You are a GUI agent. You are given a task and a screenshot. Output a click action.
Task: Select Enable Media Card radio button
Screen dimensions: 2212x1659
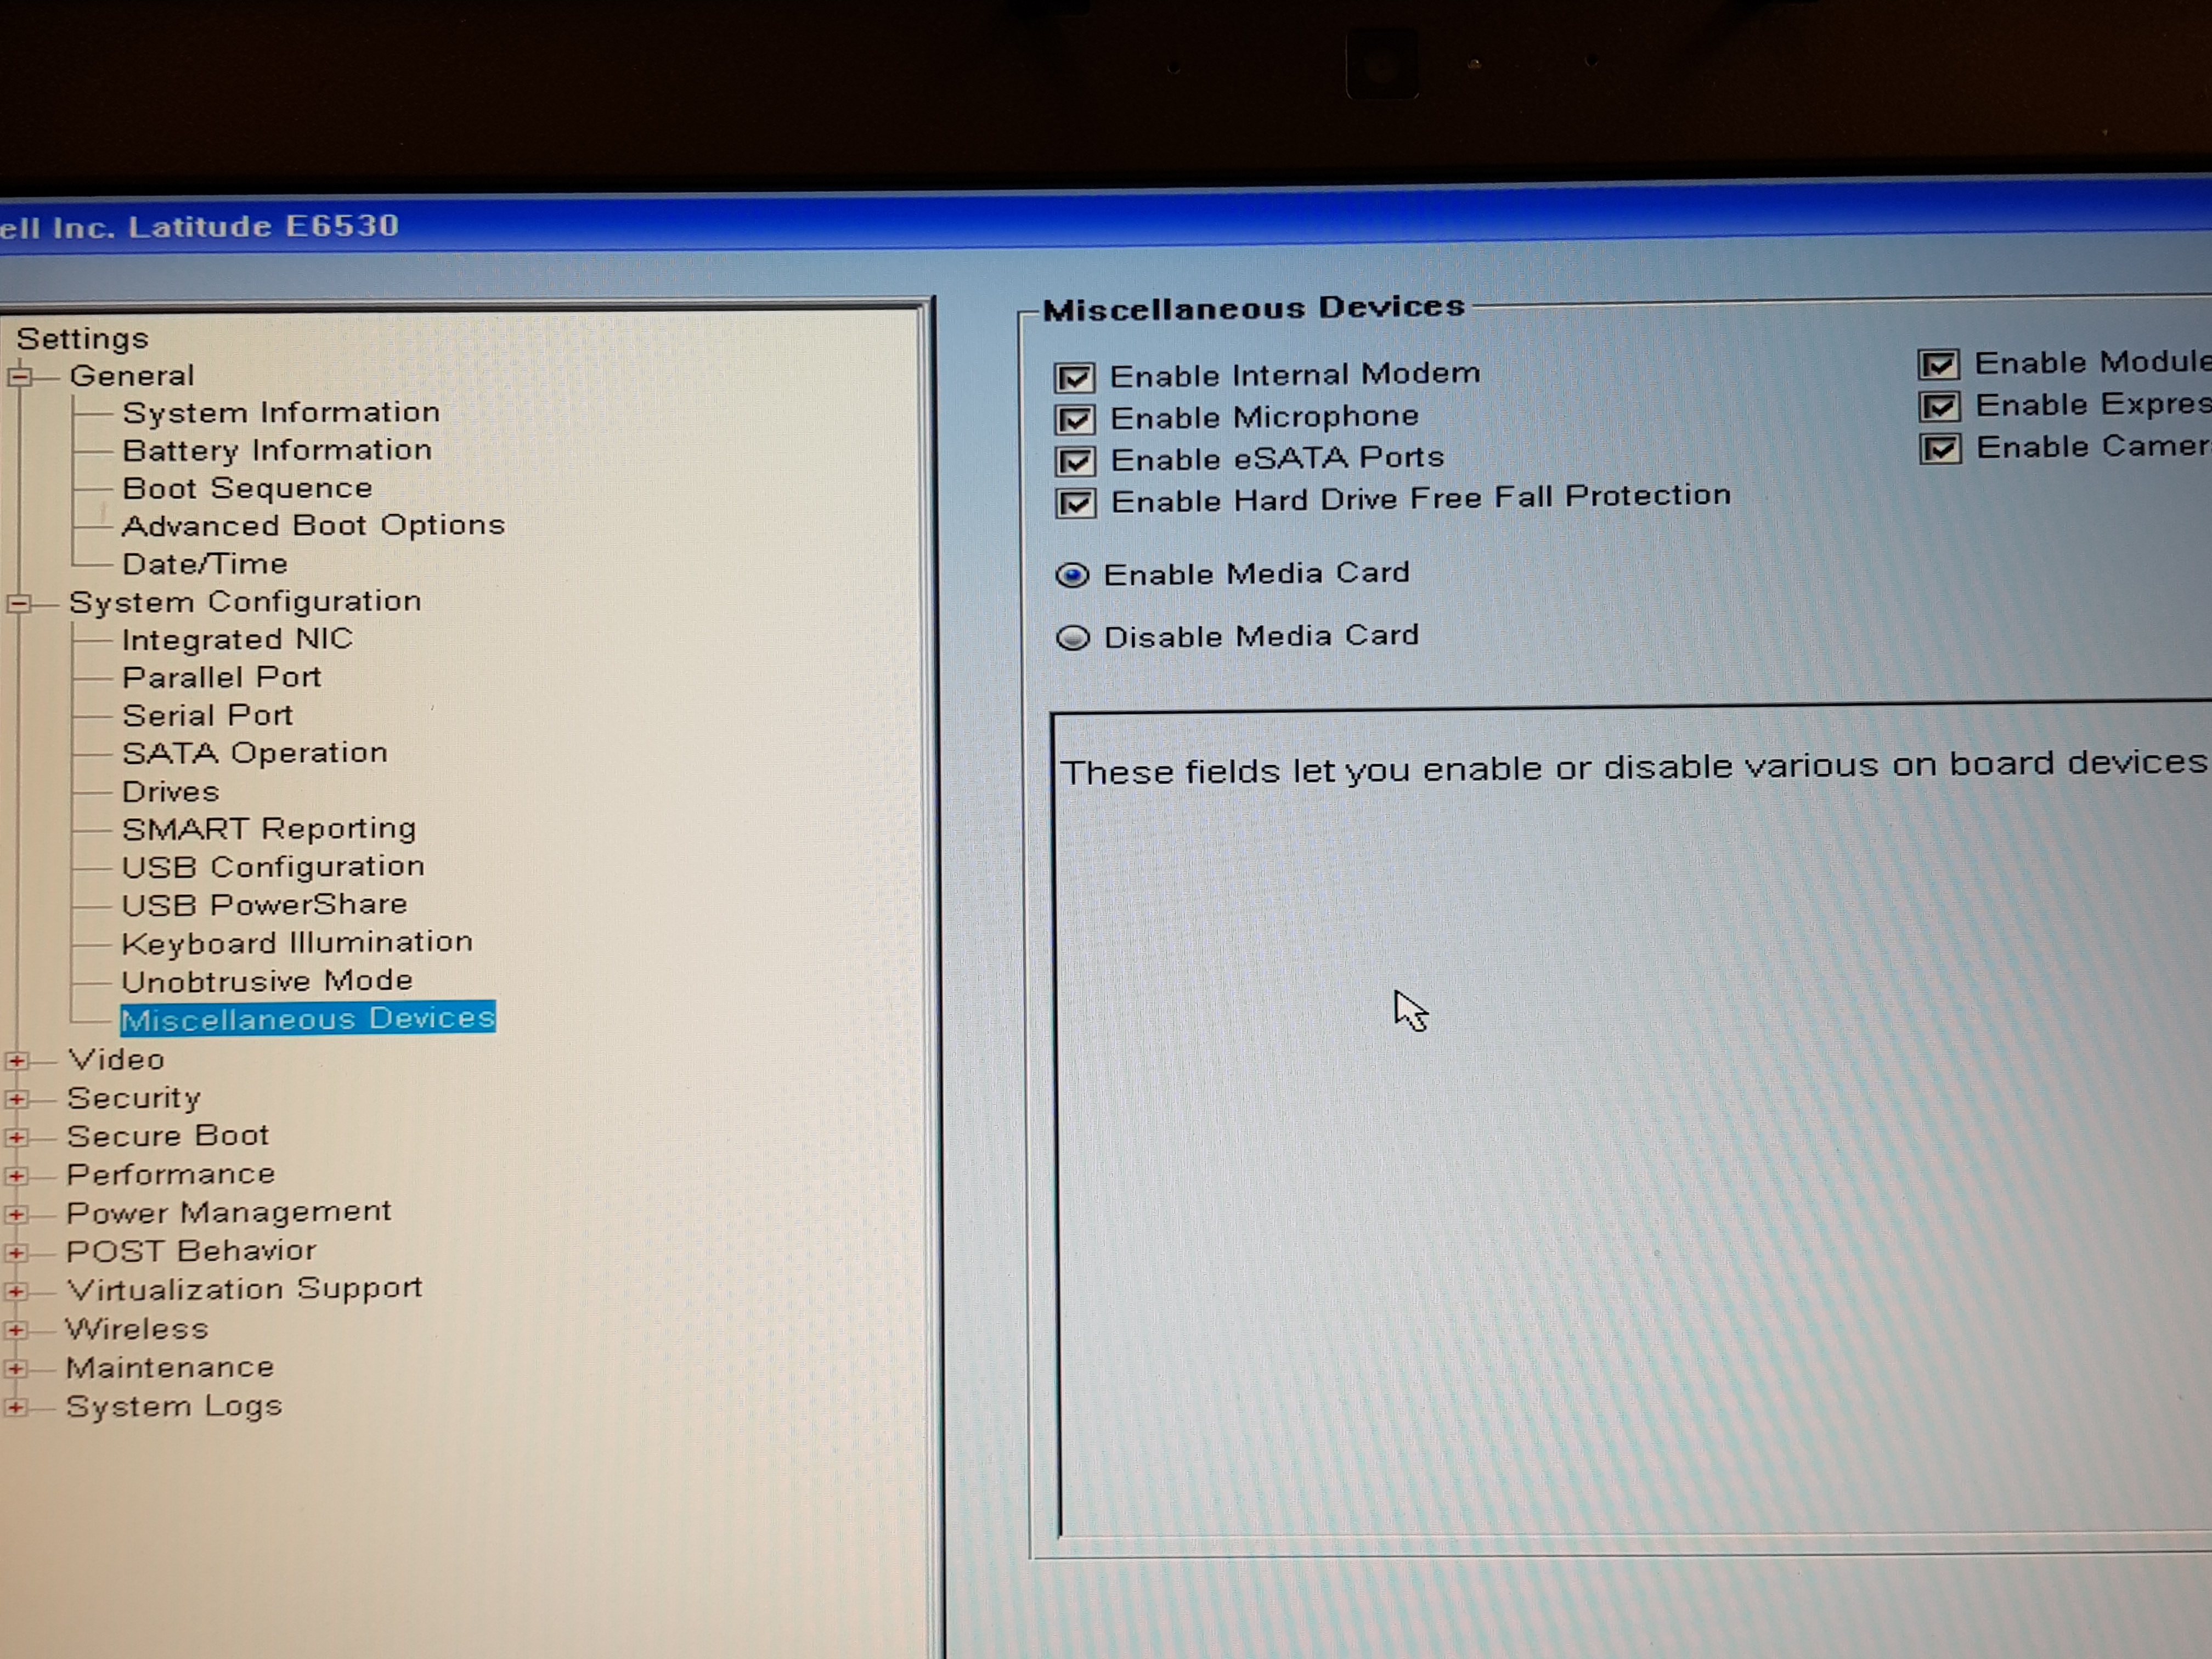(1073, 576)
